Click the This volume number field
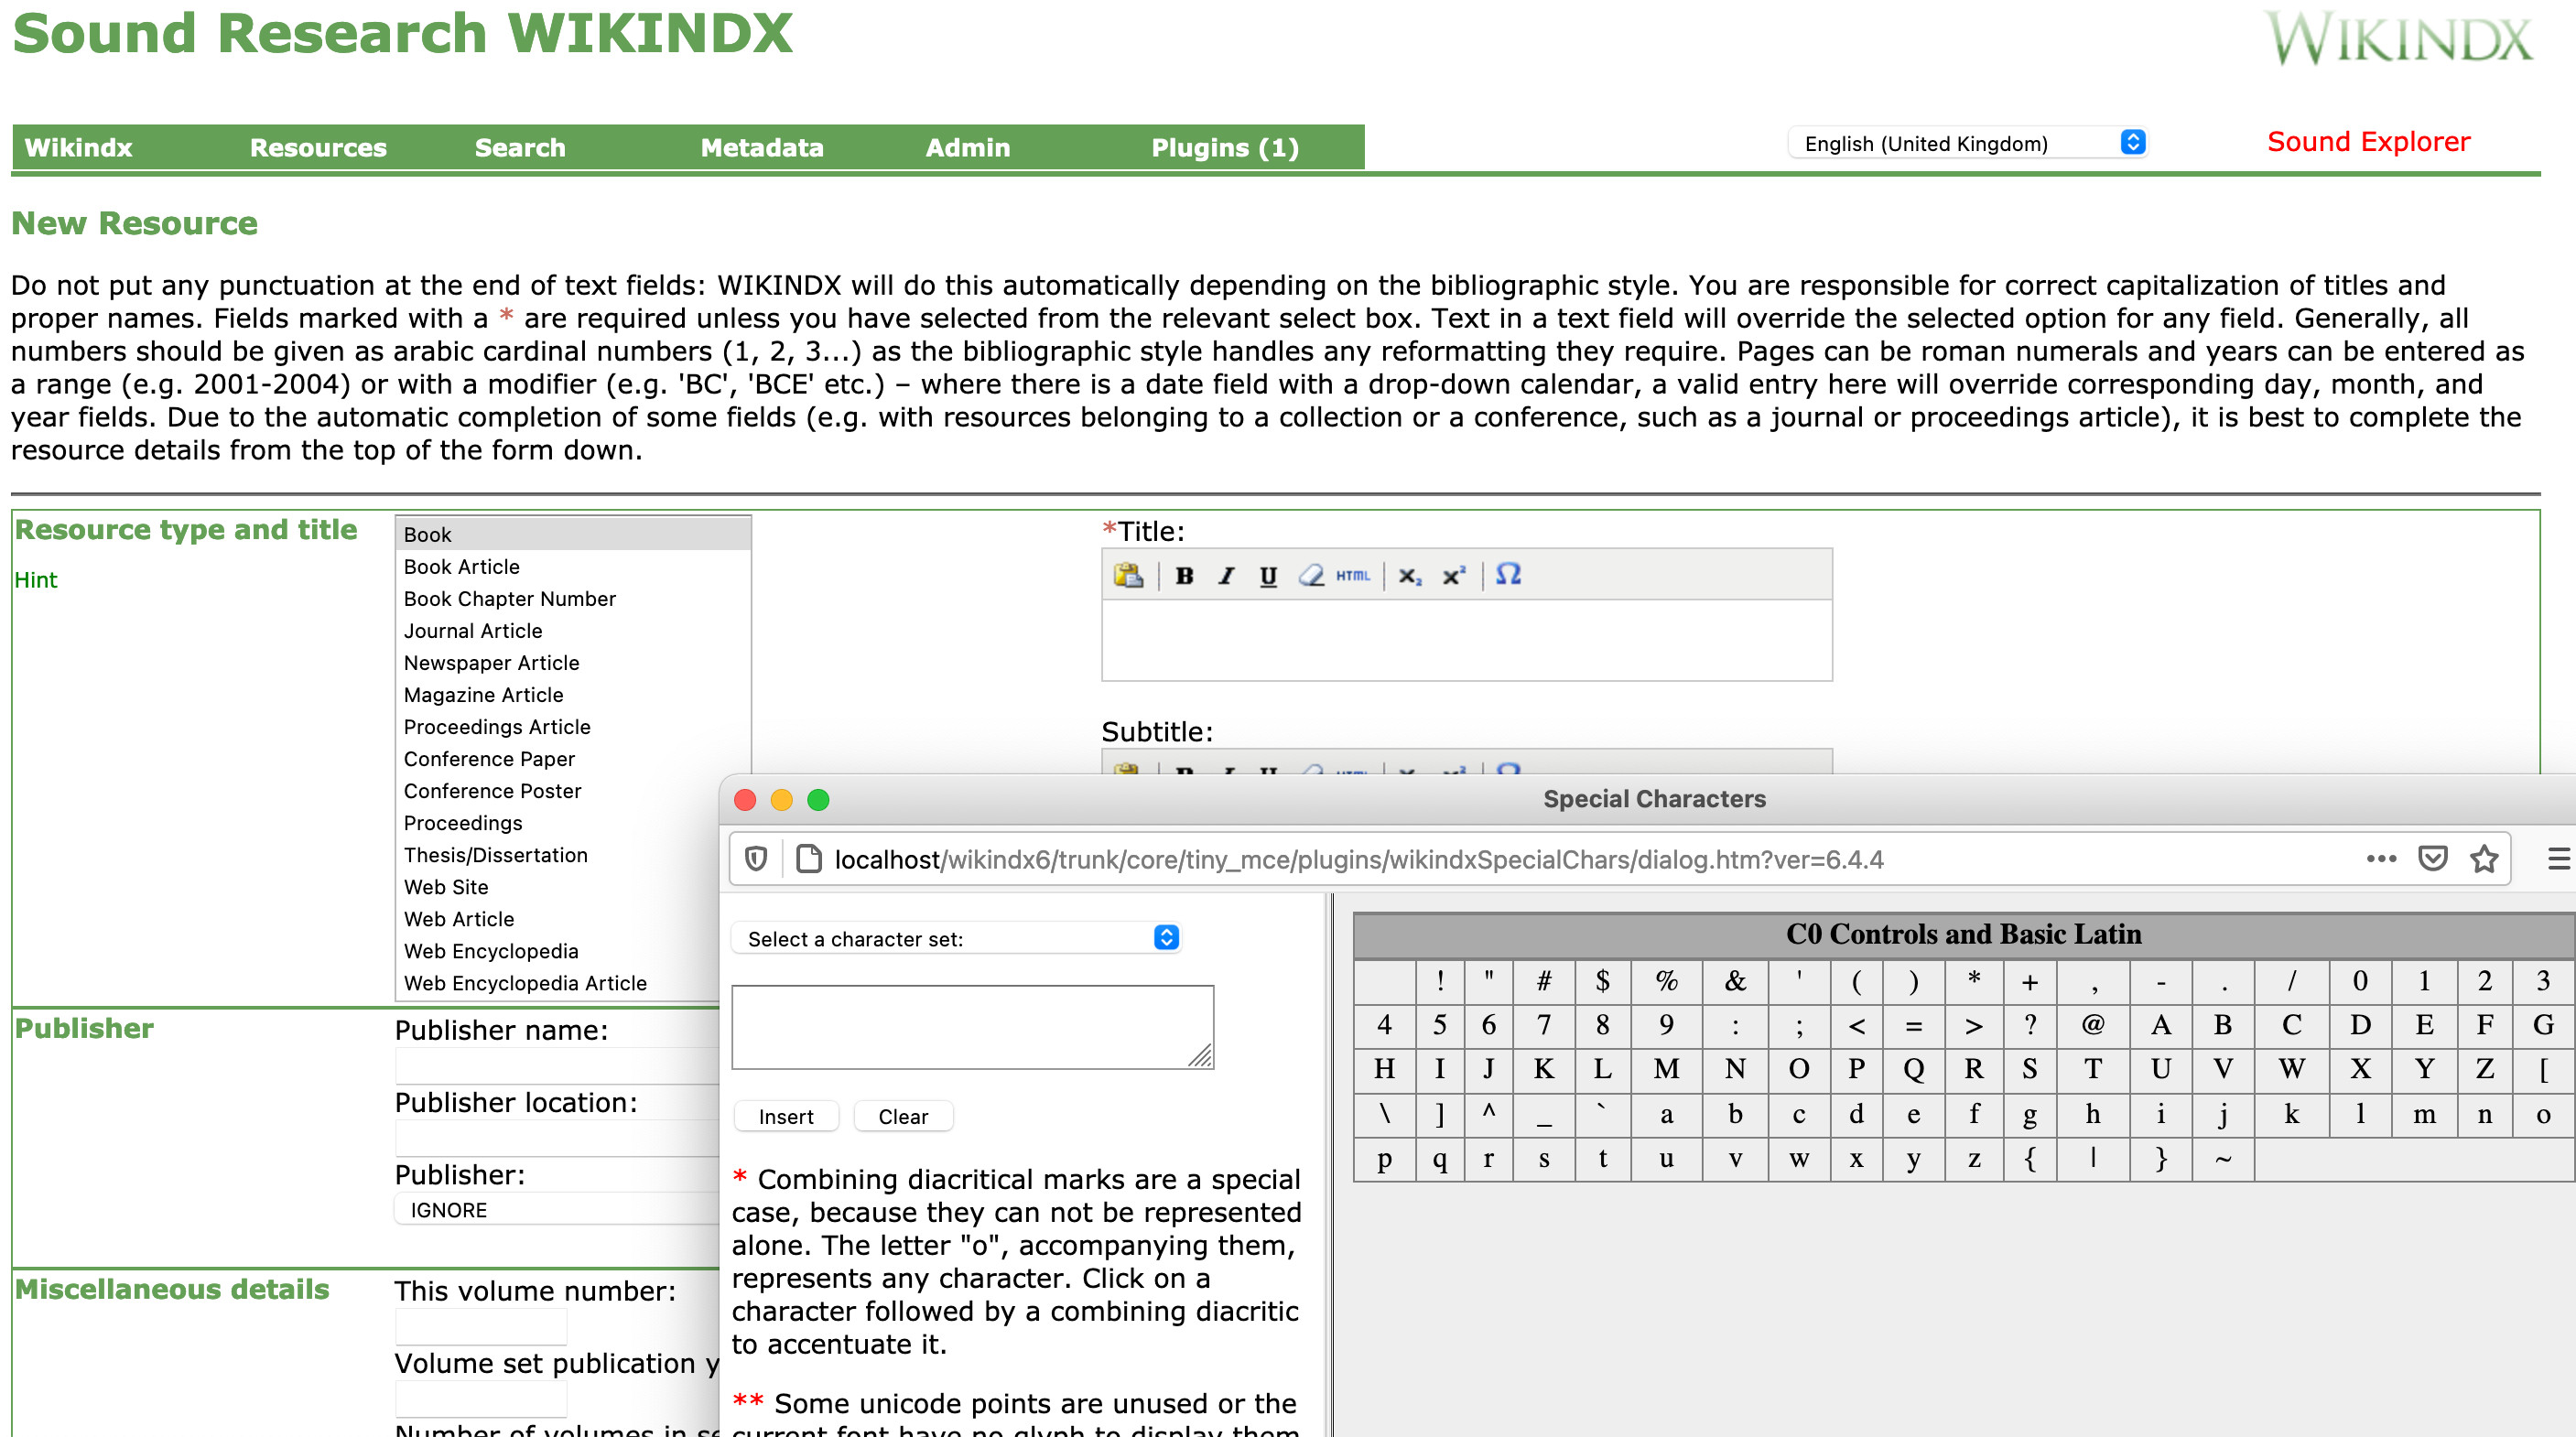The width and height of the screenshot is (2576, 1437). (x=481, y=1327)
